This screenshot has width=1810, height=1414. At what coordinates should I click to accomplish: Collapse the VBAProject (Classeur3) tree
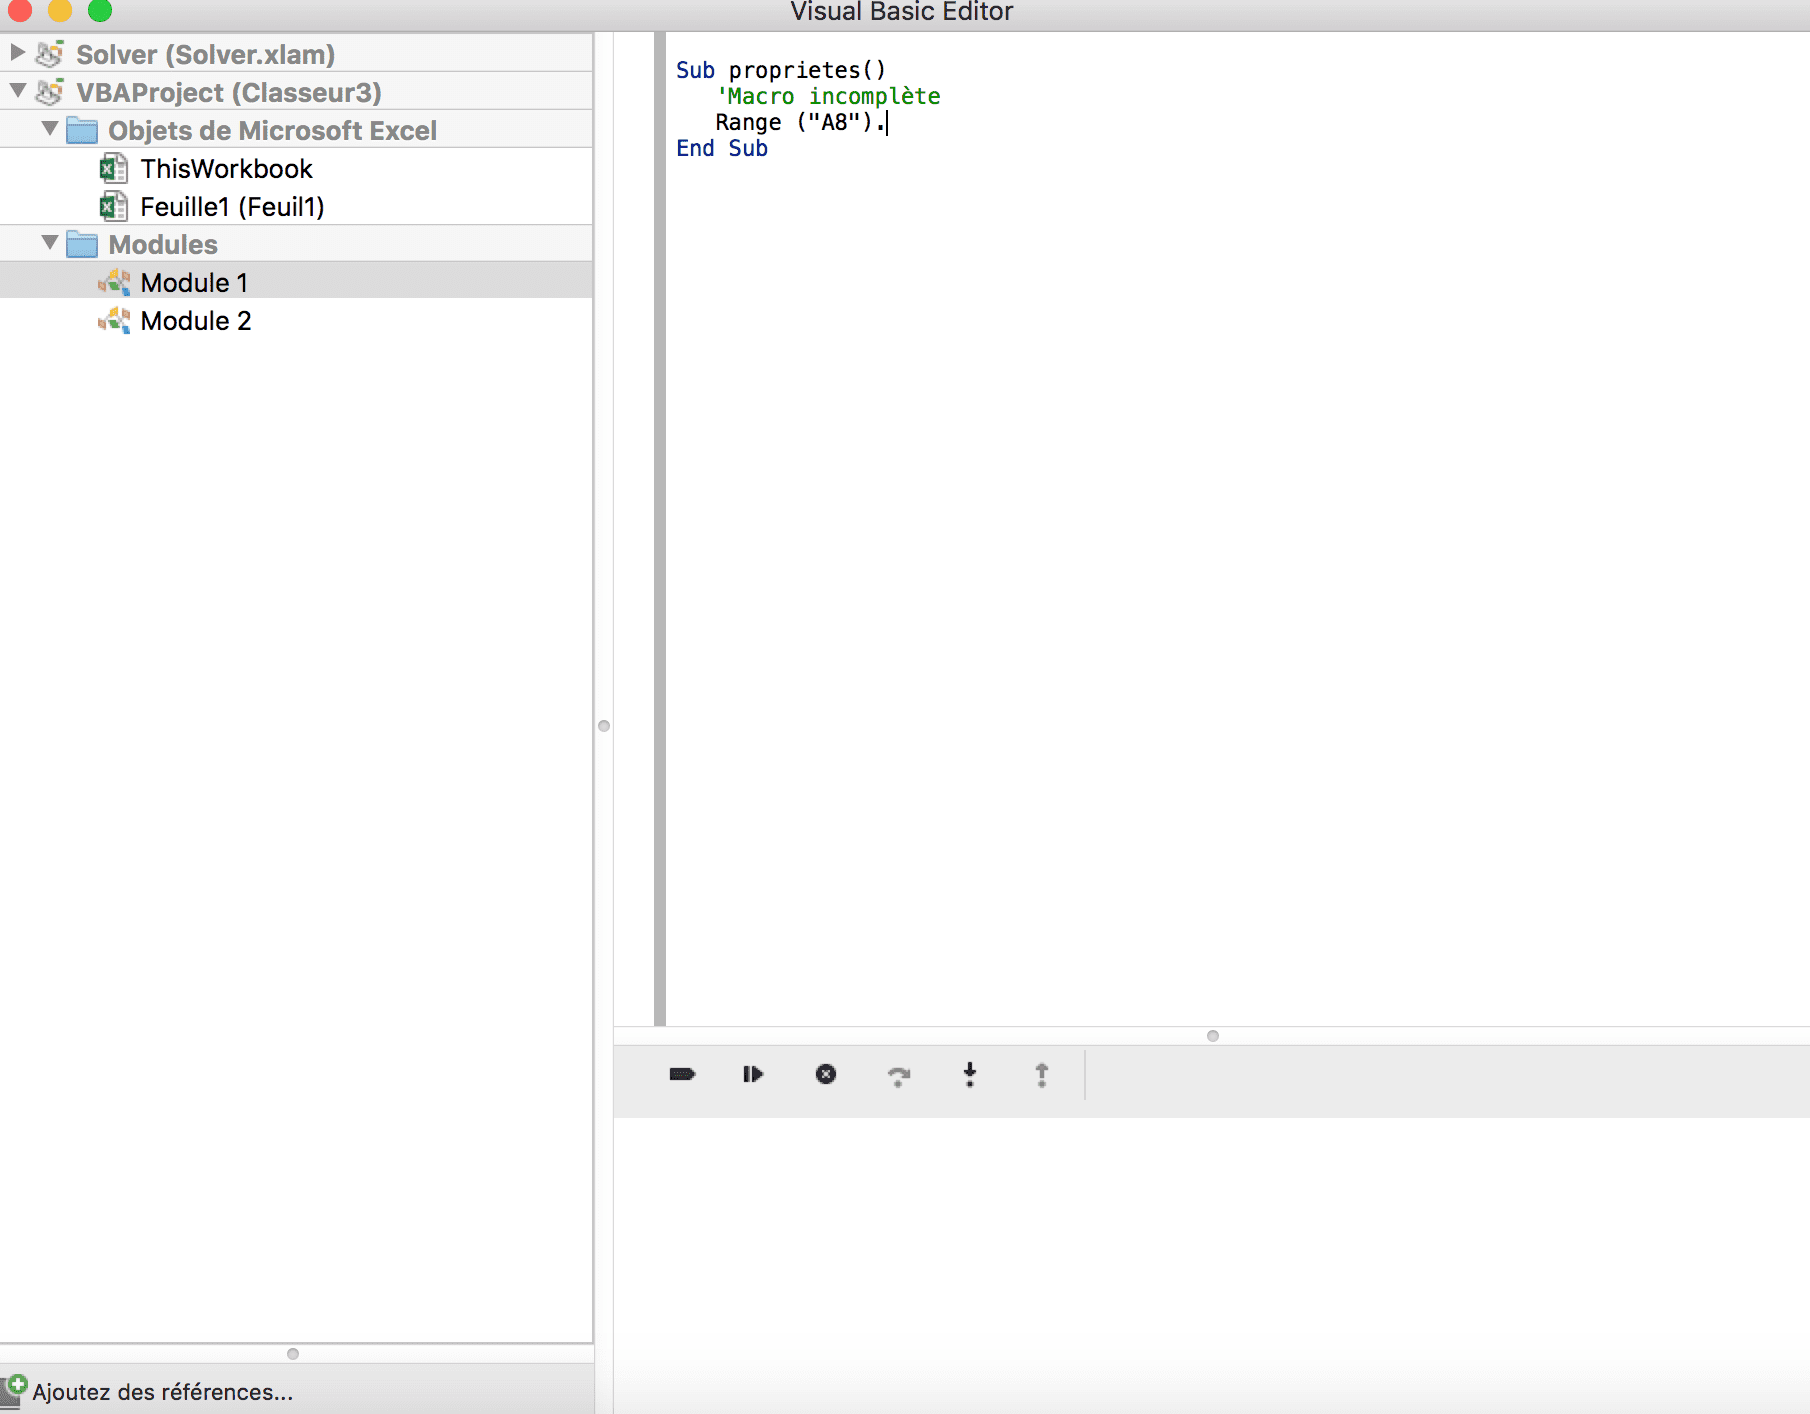[17, 91]
